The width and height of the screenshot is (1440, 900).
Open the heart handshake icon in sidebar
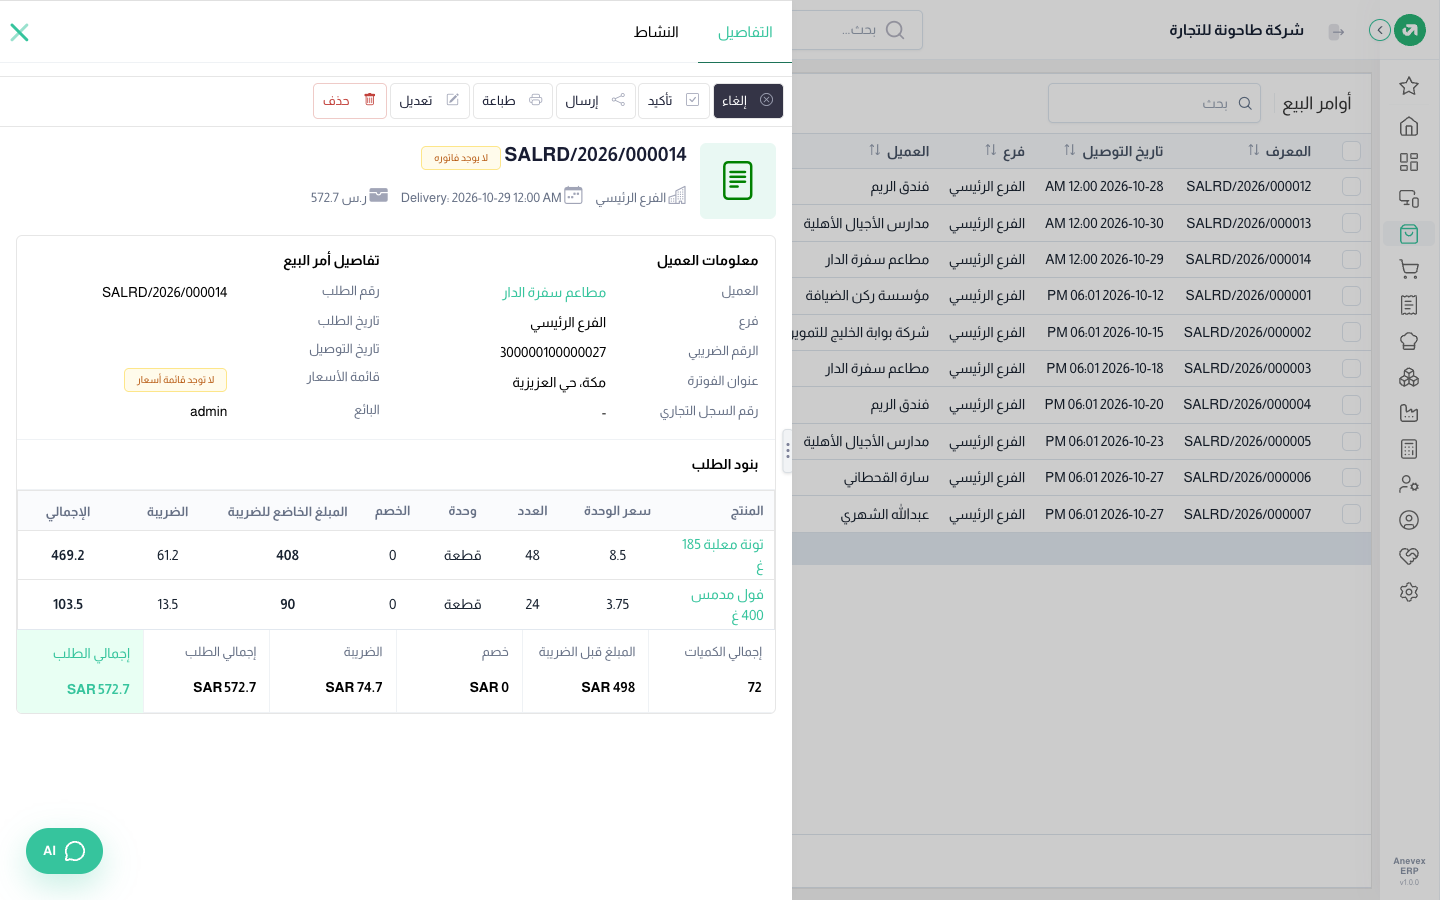tap(1409, 556)
